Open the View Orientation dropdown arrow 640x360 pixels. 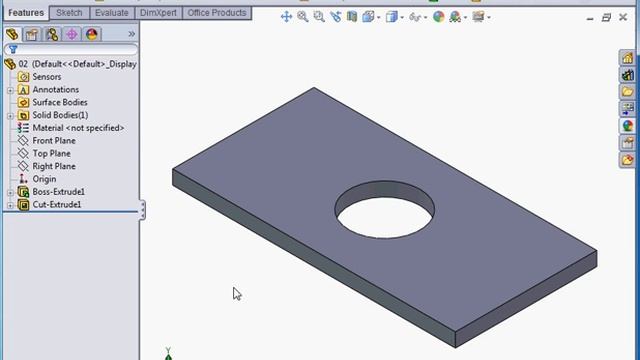379,18
